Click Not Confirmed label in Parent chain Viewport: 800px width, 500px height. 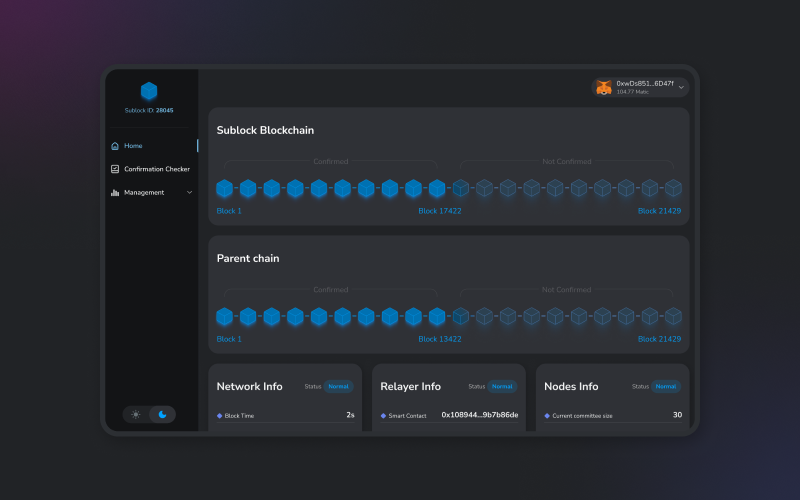pyautogui.click(x=567, y=289)
